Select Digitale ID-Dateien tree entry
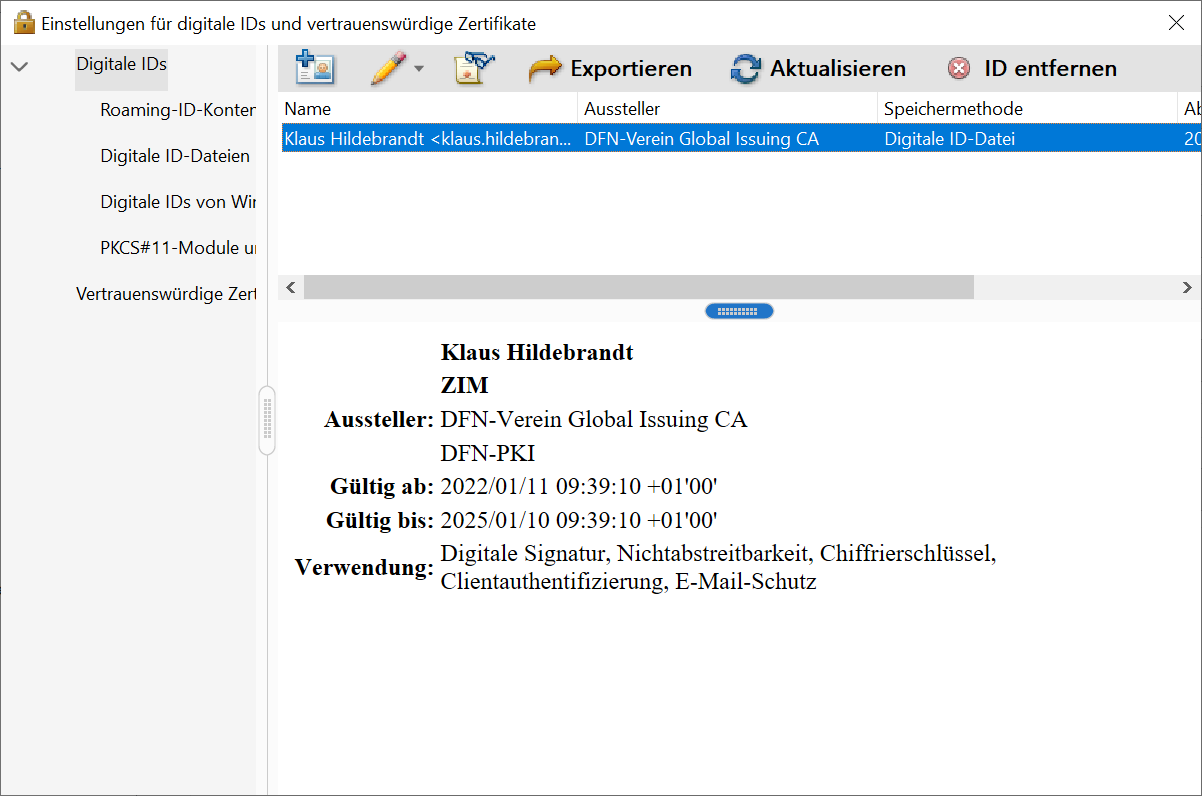The image size is (1202, 796). click(x=175, y=156)
